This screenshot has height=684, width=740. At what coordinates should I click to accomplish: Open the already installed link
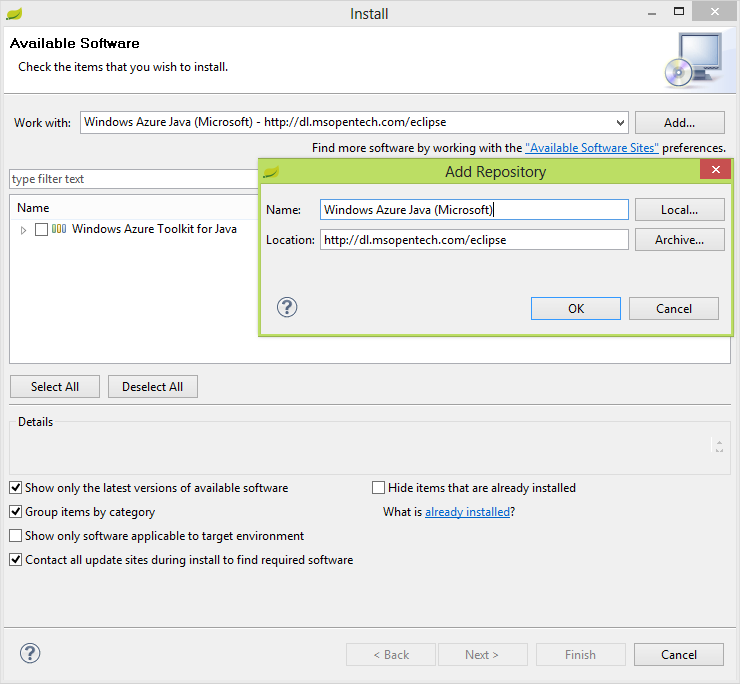click(467, 512)
